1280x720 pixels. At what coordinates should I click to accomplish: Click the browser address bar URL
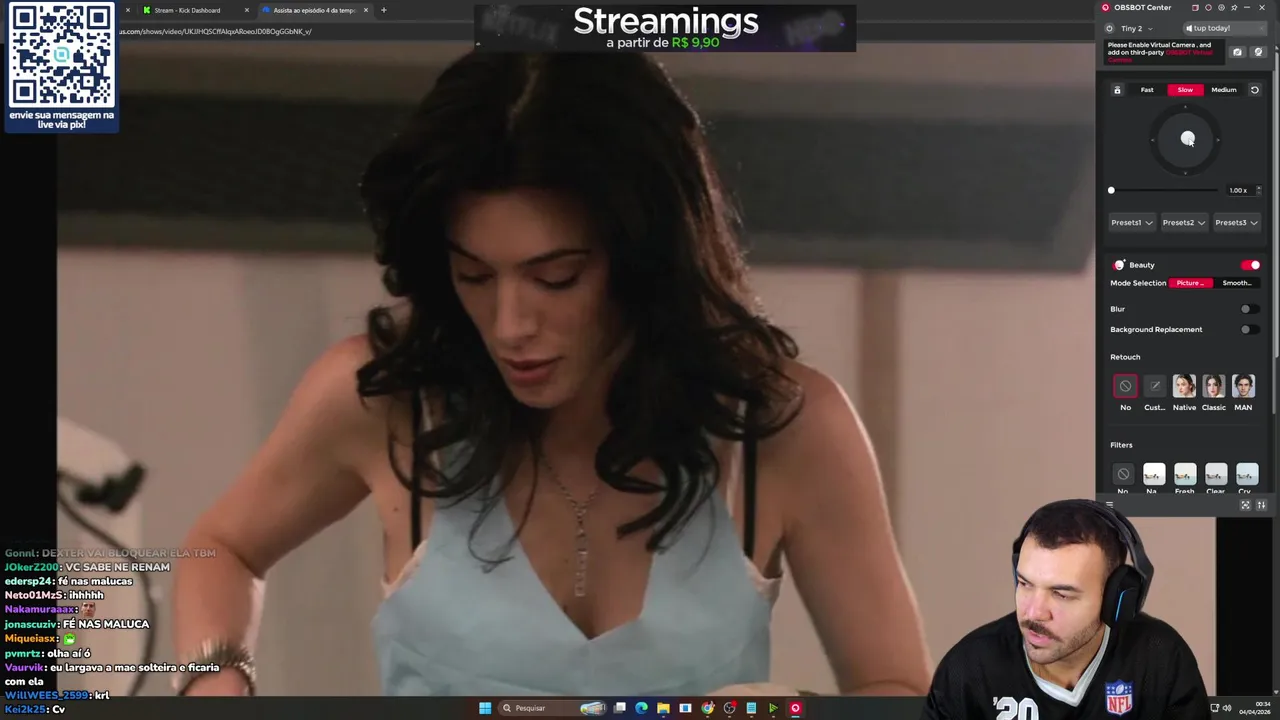tap(215, 31)
